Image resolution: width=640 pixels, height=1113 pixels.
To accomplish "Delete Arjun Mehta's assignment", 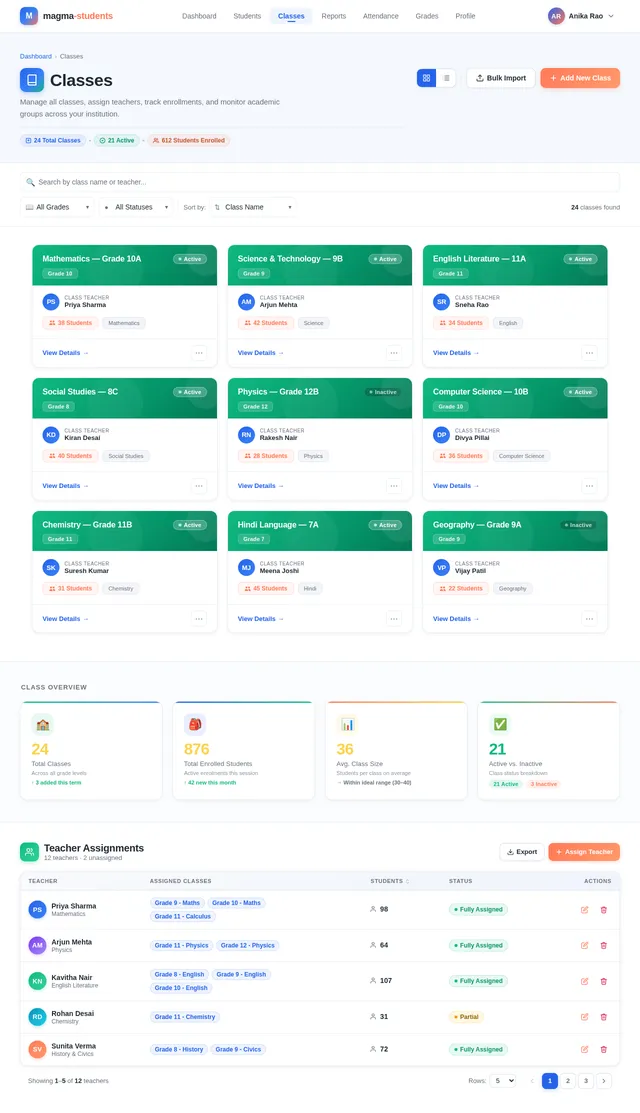I will [604, 945].
